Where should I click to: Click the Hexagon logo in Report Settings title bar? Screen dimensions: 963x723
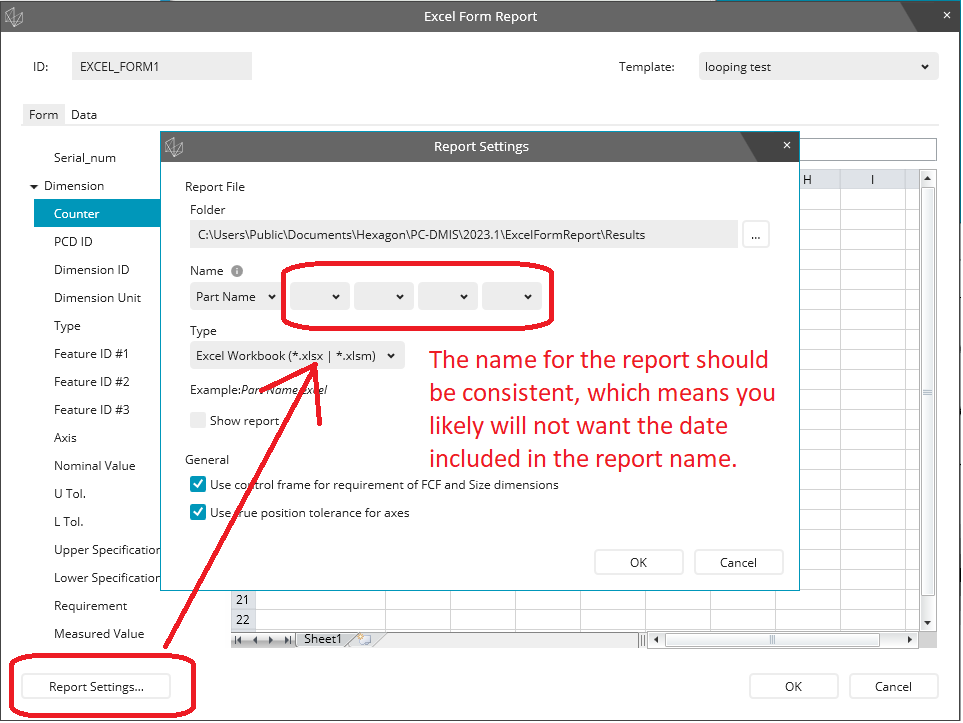pyautogui.click(x=175, y=146)
